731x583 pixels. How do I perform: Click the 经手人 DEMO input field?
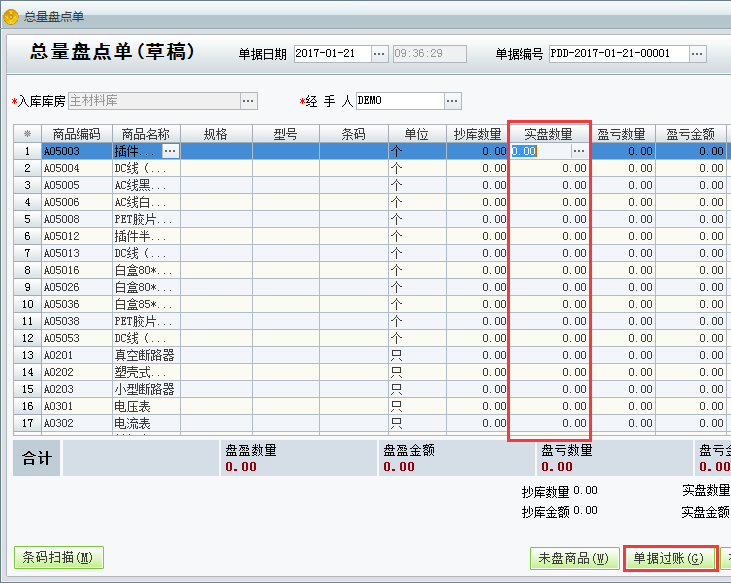click(400, 101)
